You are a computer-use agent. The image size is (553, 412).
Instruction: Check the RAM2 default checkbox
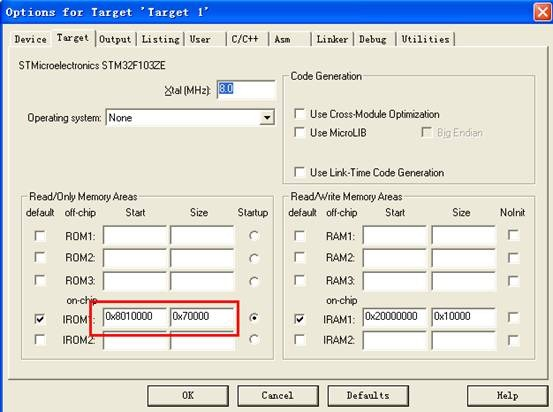[x=299, y=257]
